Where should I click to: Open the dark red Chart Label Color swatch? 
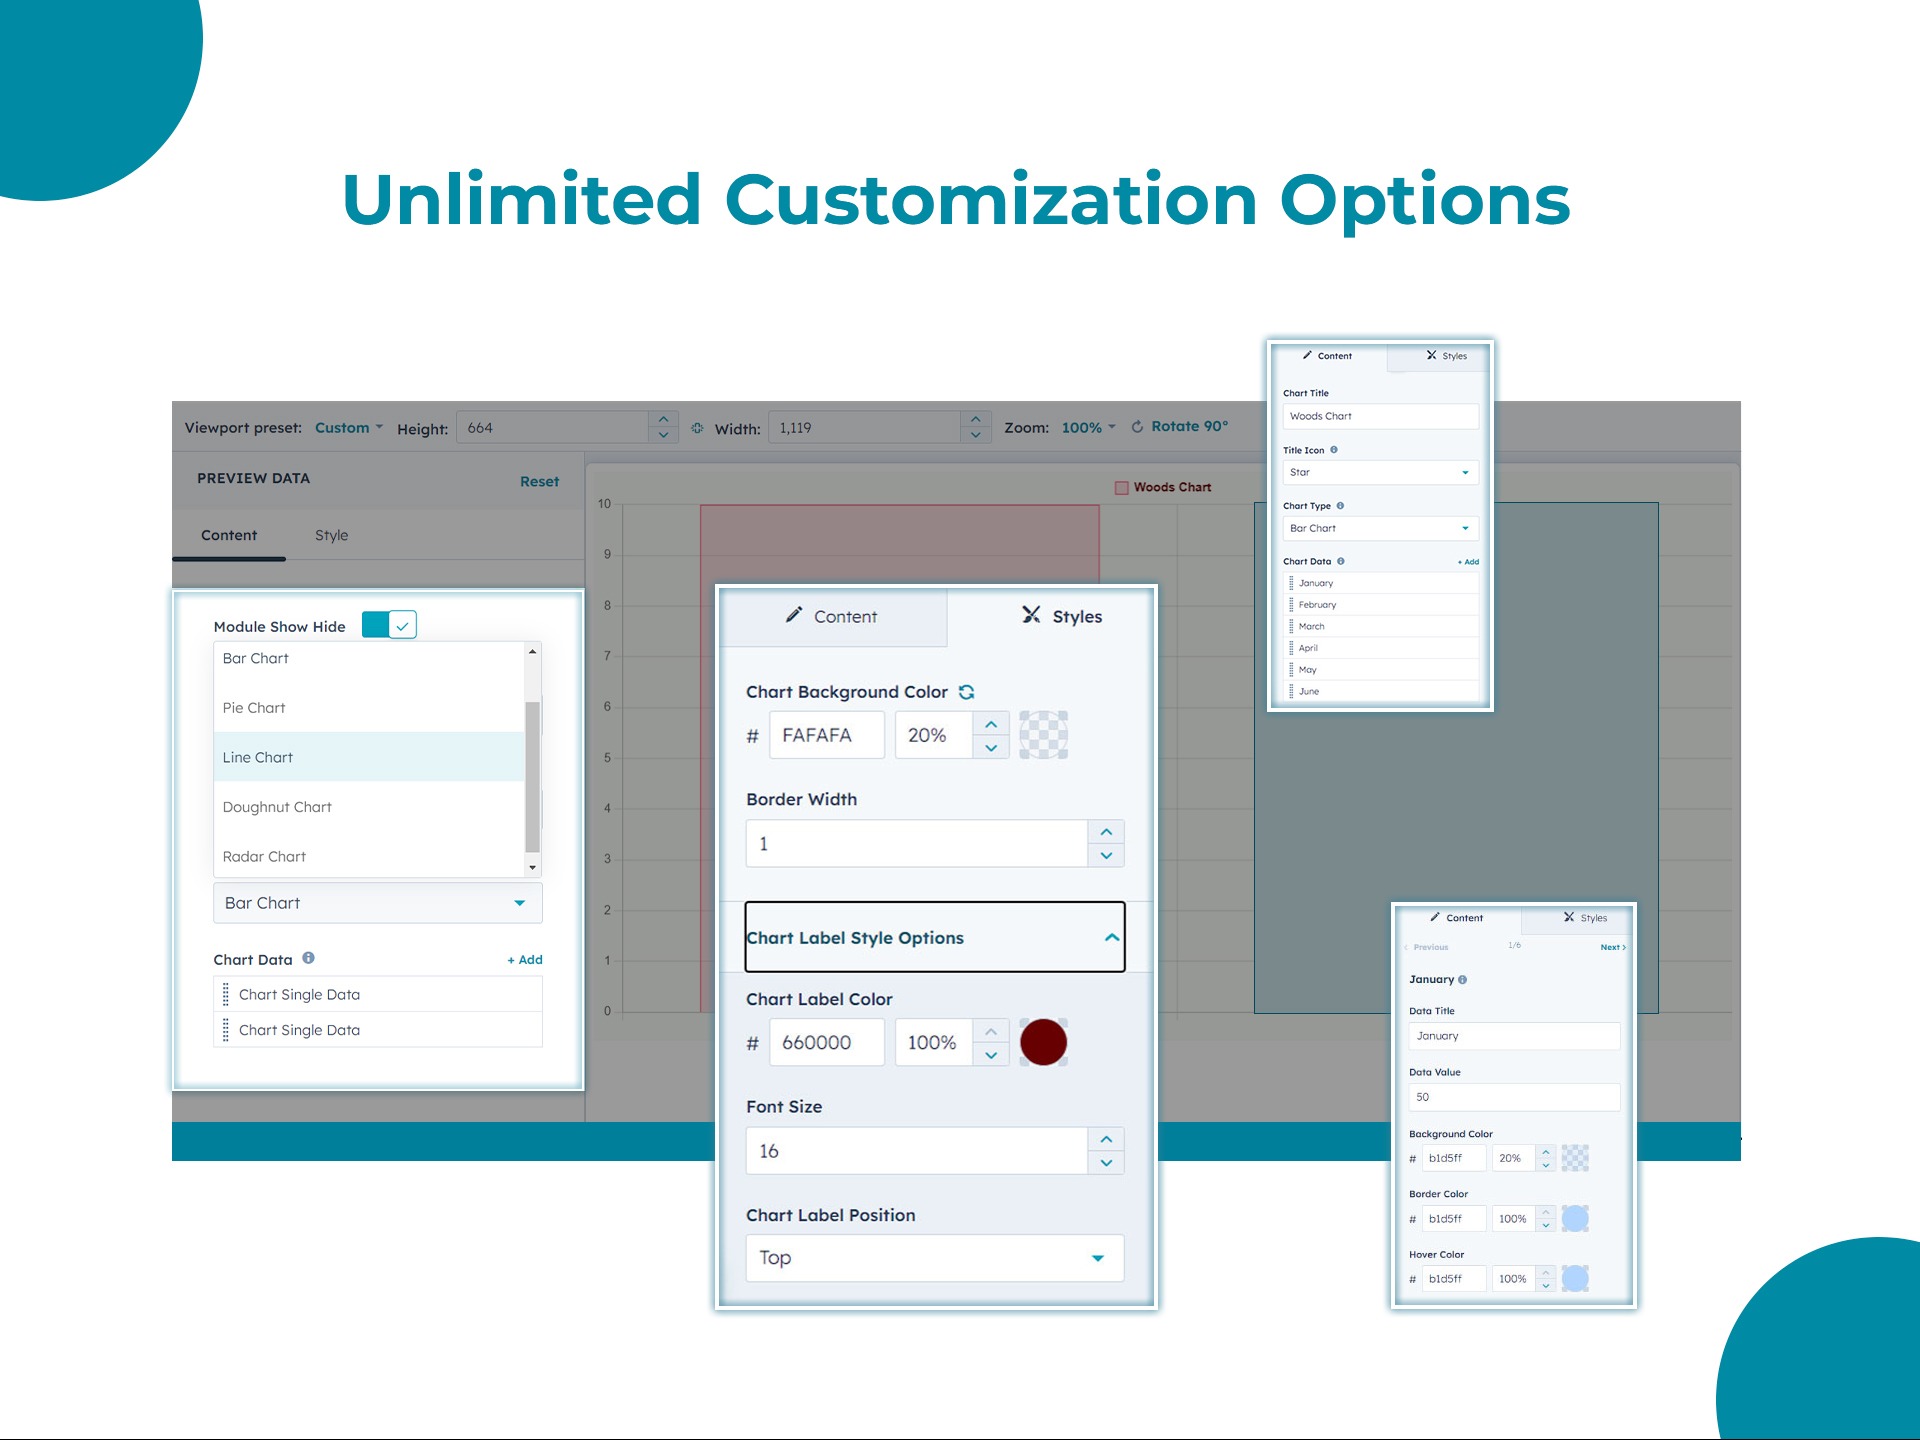coord(1043,1043)
